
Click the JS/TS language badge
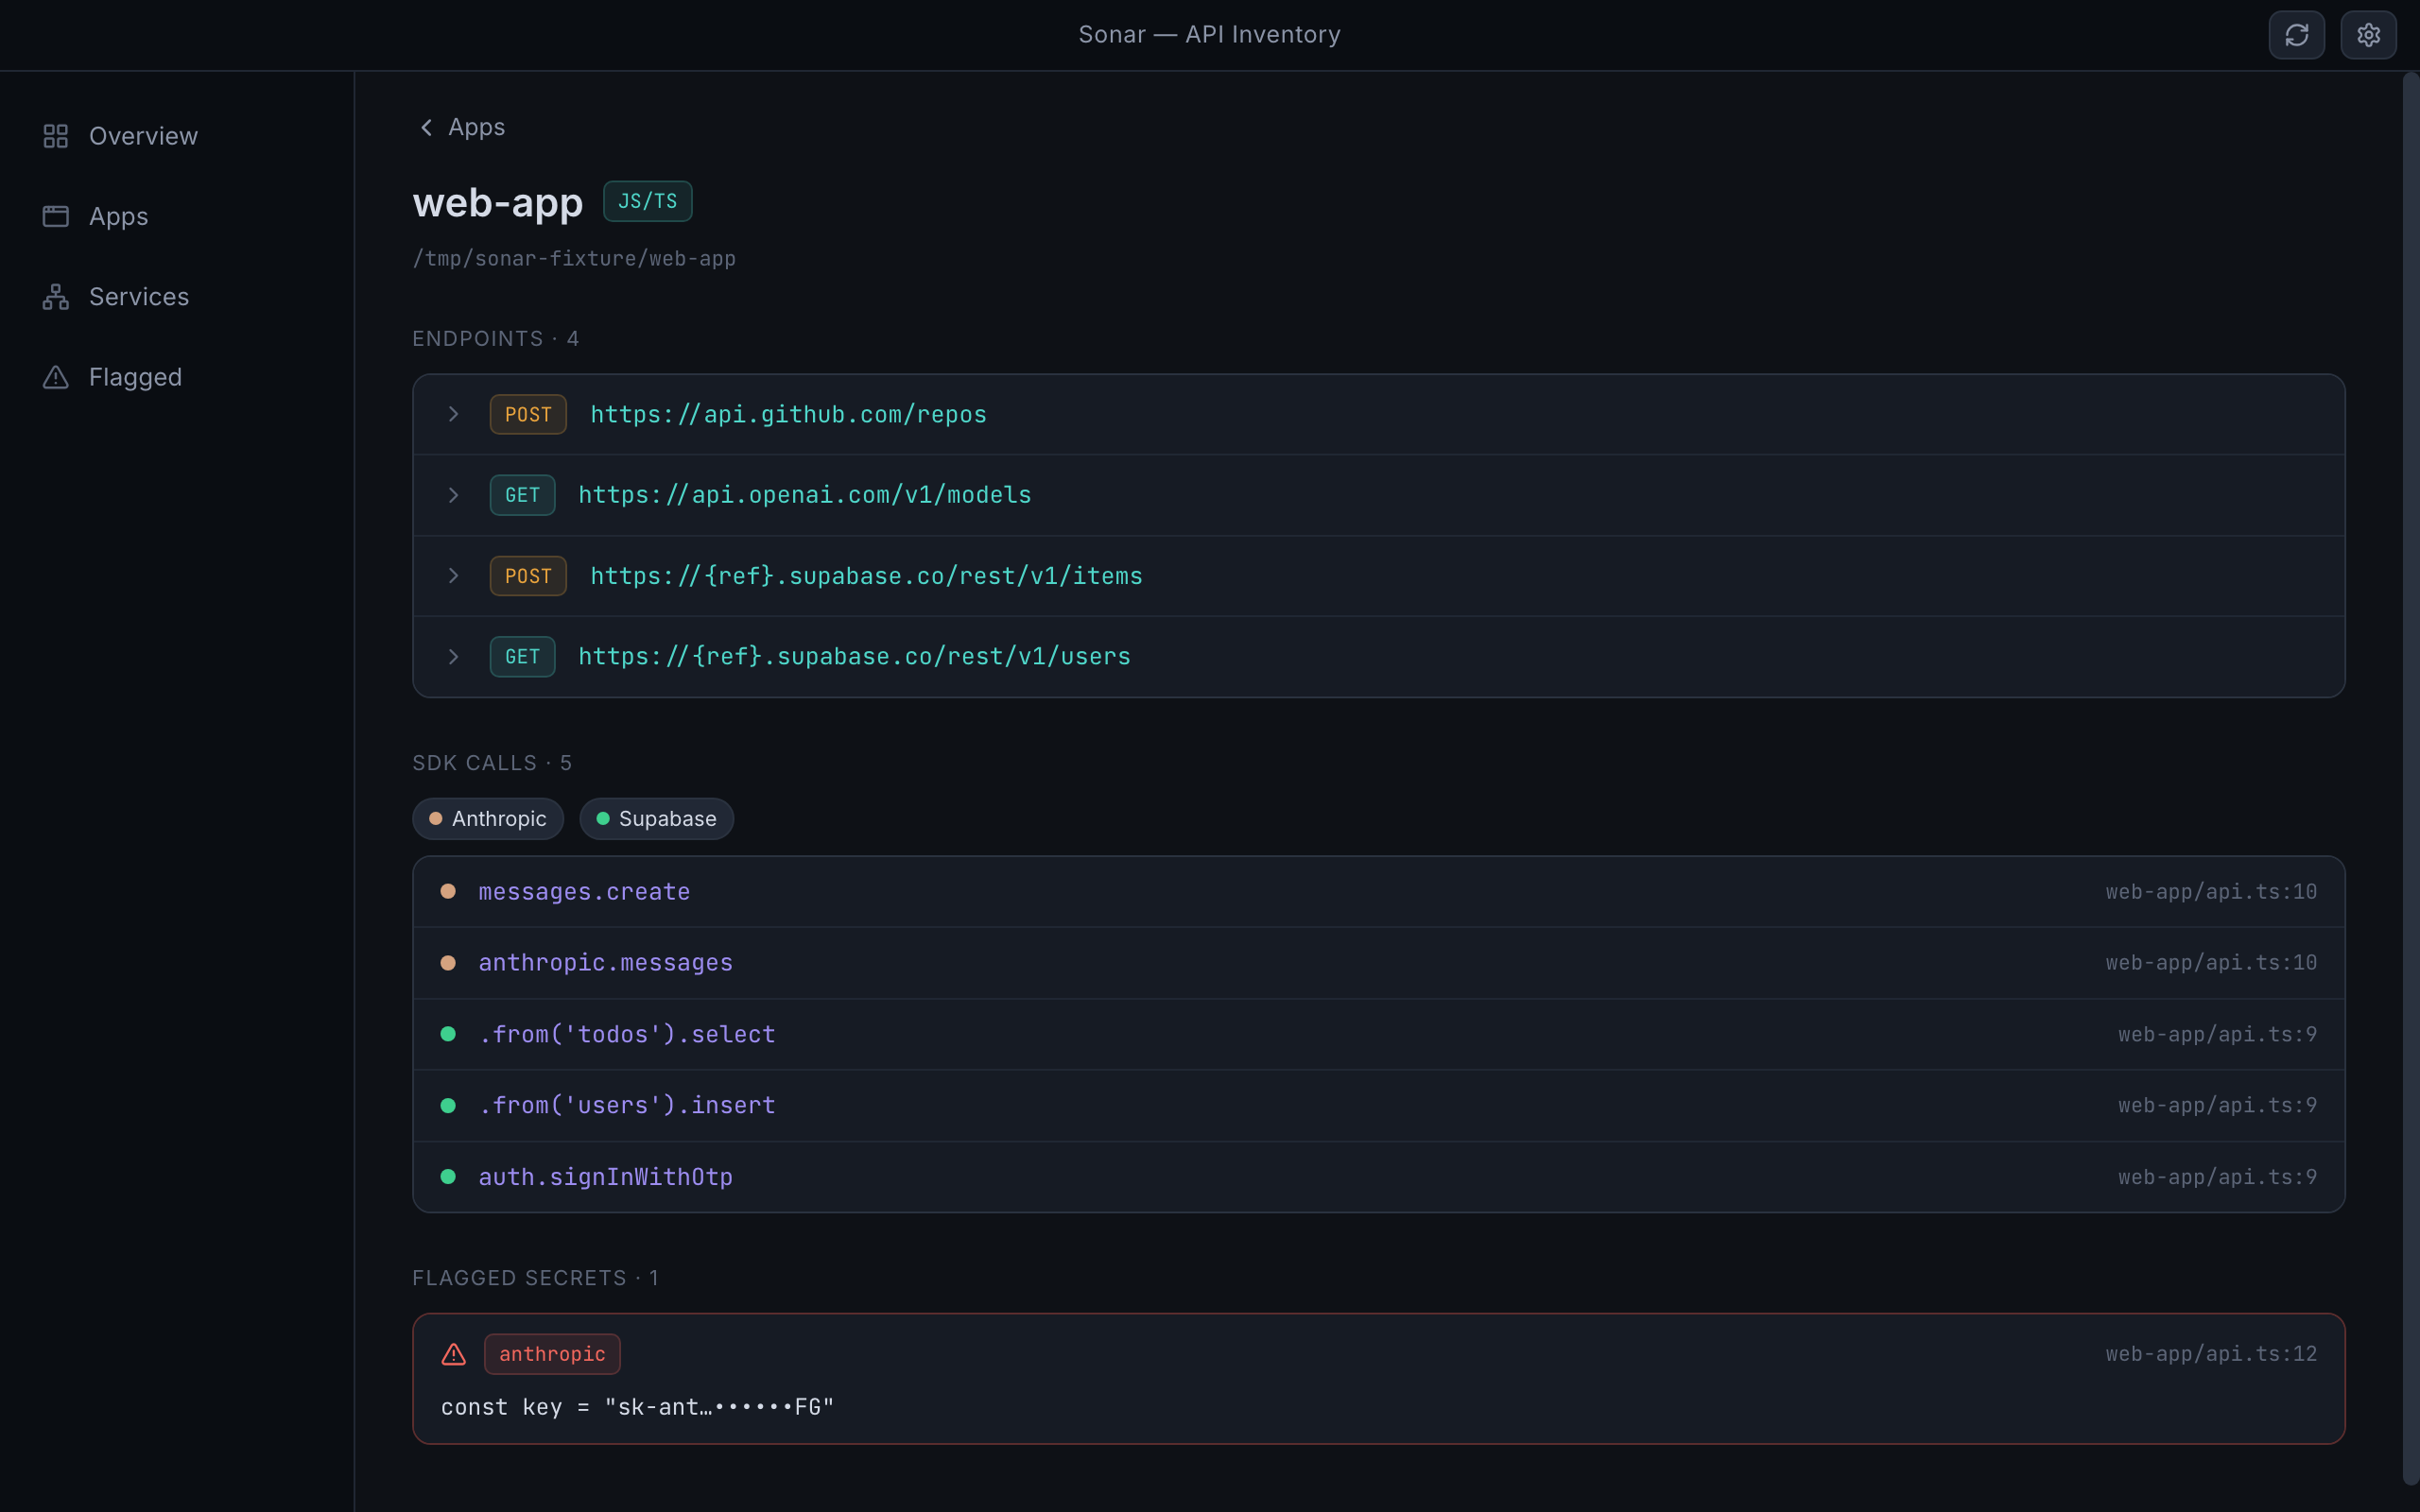coord(648,201)
